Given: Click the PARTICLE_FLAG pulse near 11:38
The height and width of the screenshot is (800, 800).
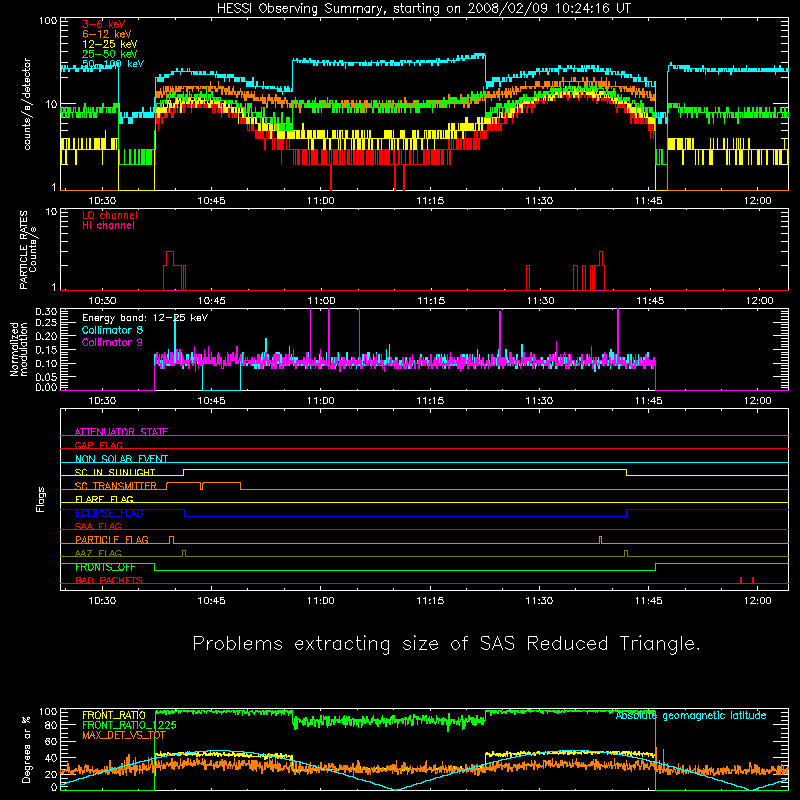Looking at the screenshot, I should 601,540.
